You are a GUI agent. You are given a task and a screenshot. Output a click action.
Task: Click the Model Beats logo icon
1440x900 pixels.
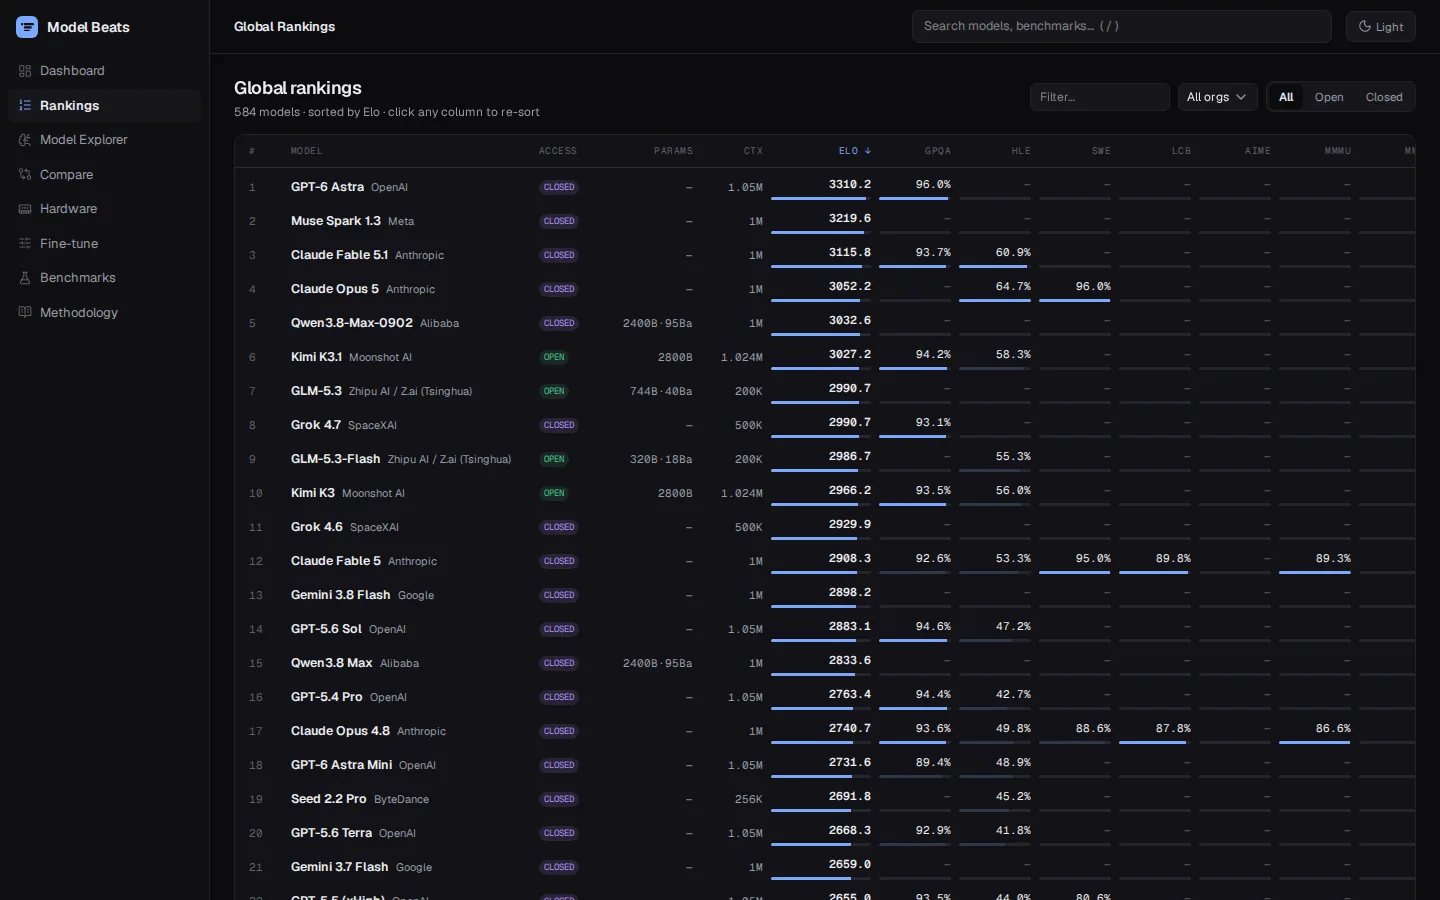27,27
